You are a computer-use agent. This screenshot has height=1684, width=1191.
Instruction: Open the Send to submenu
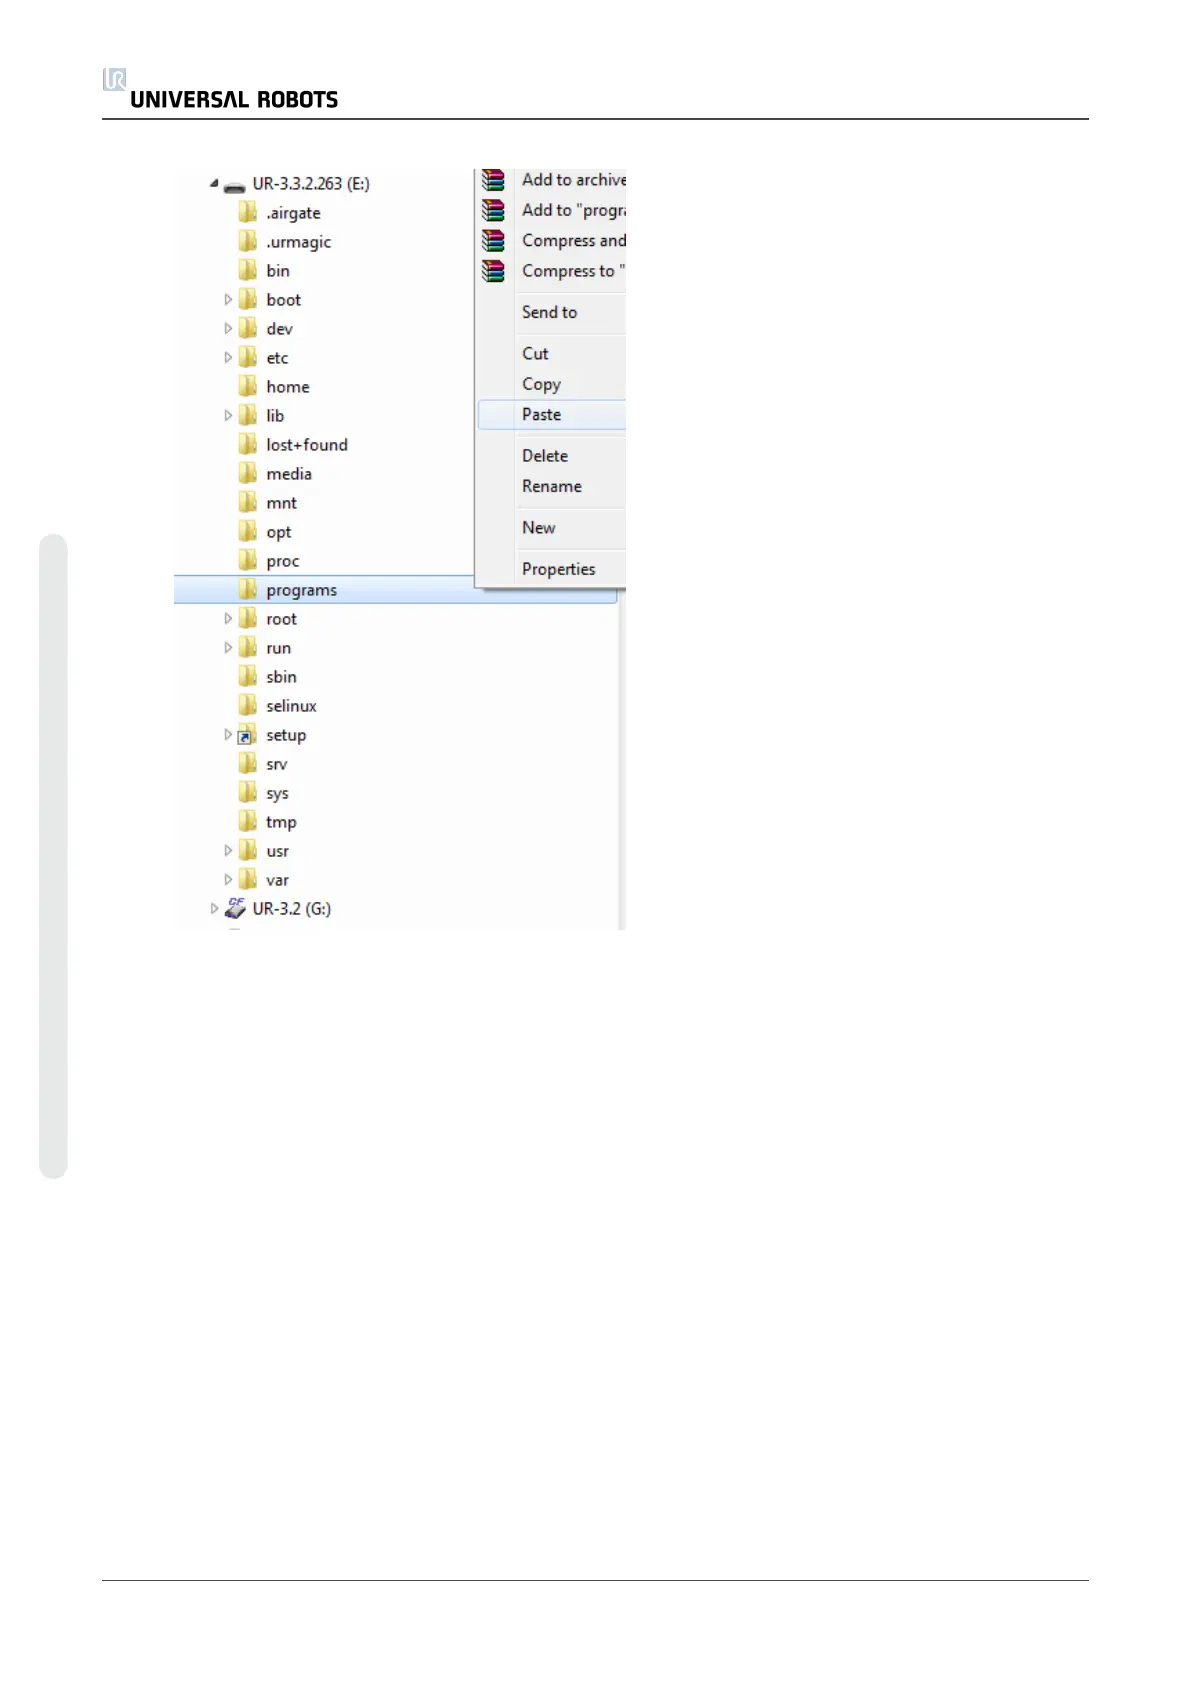(x=552, y=312)
